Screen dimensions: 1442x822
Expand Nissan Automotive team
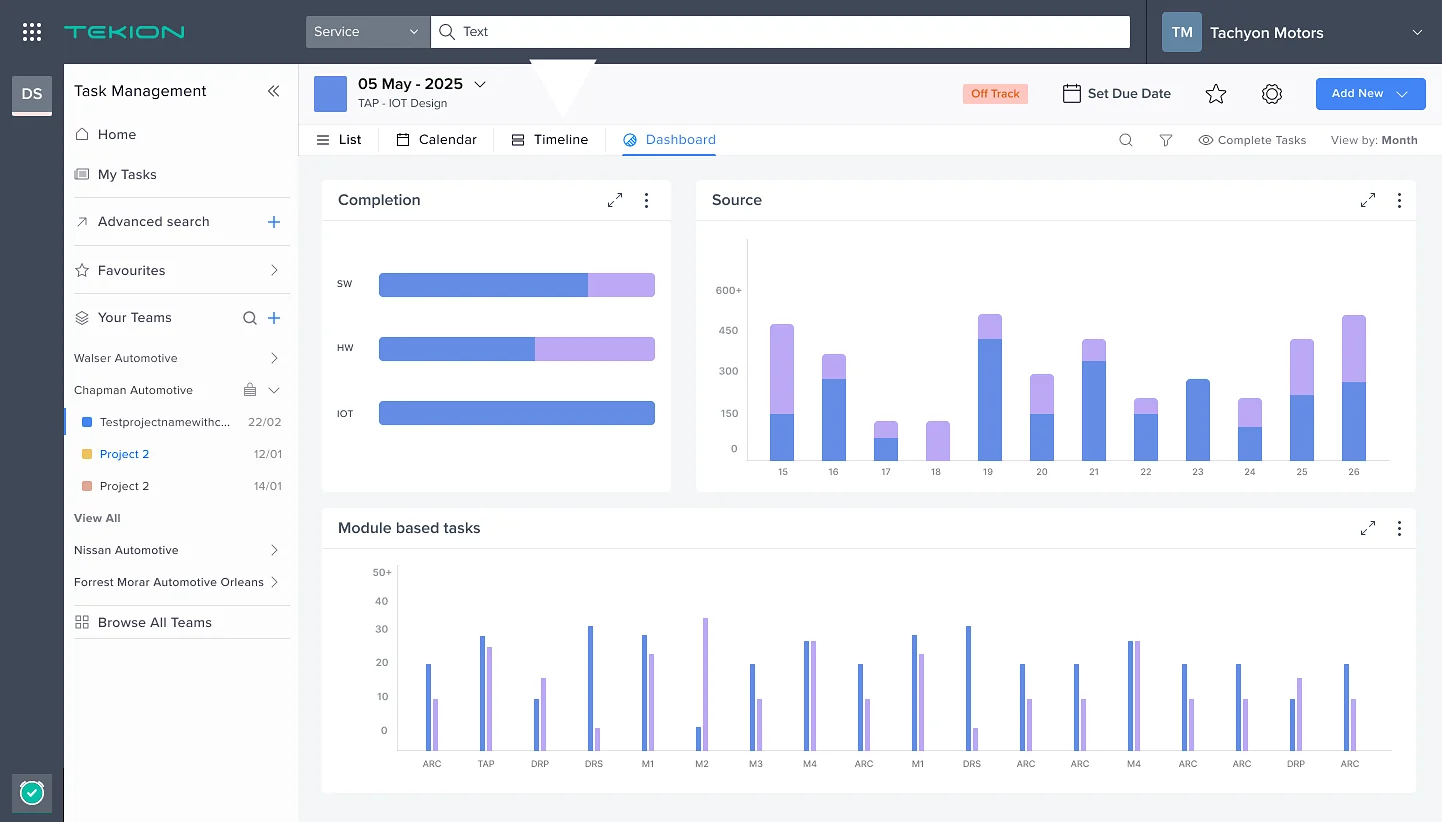click(x=274, y=550)
